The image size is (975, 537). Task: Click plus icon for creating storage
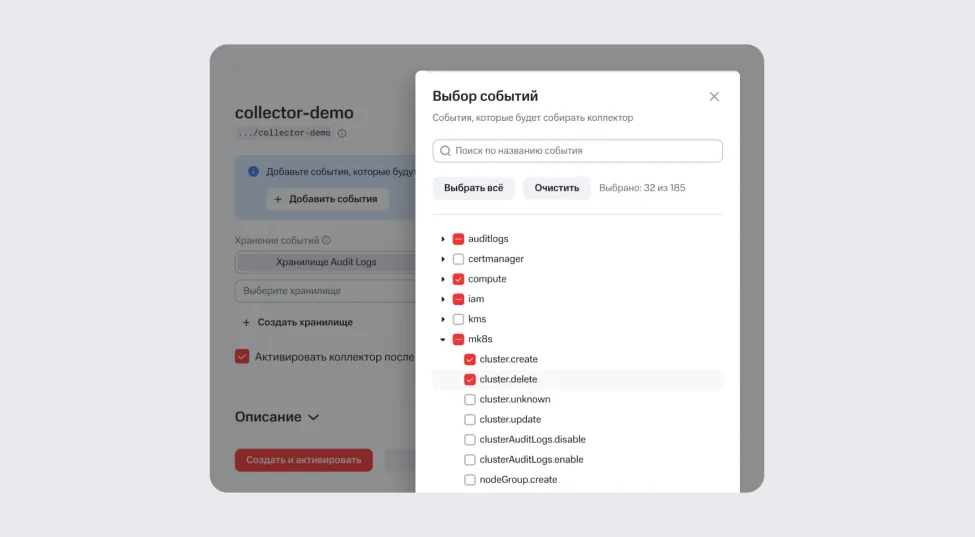[246, 323]
